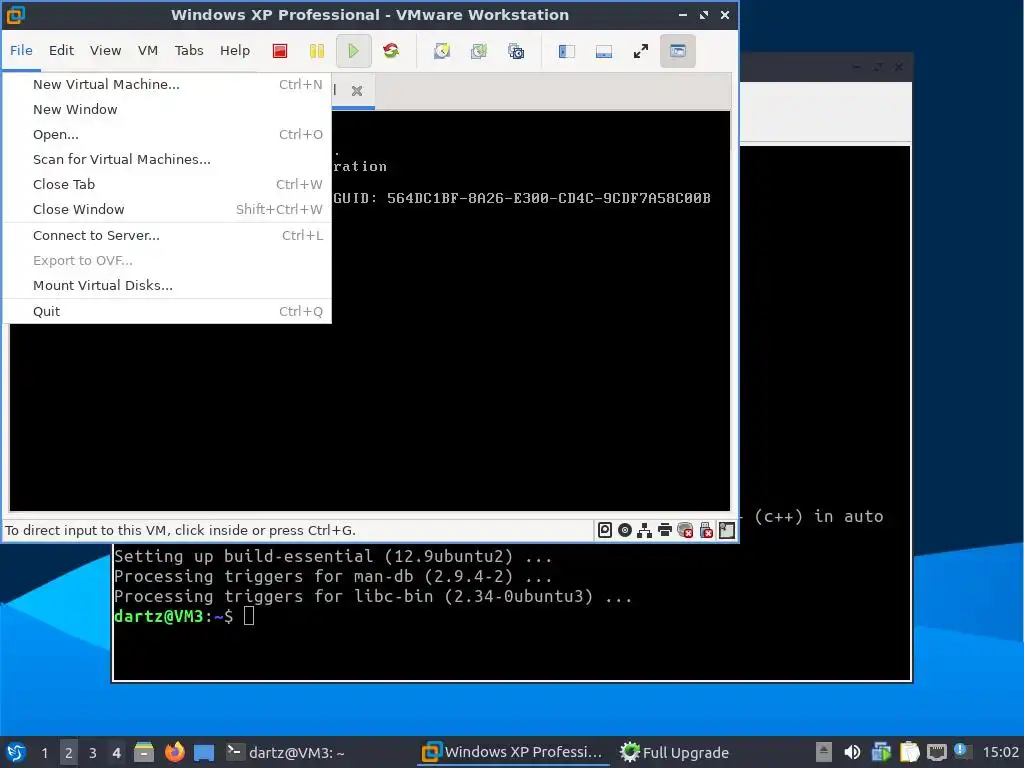The width and height of the screenshot is (1024, 768).
Task: Choose New Virtual Machine... from File menu
Action: point(167,84)
